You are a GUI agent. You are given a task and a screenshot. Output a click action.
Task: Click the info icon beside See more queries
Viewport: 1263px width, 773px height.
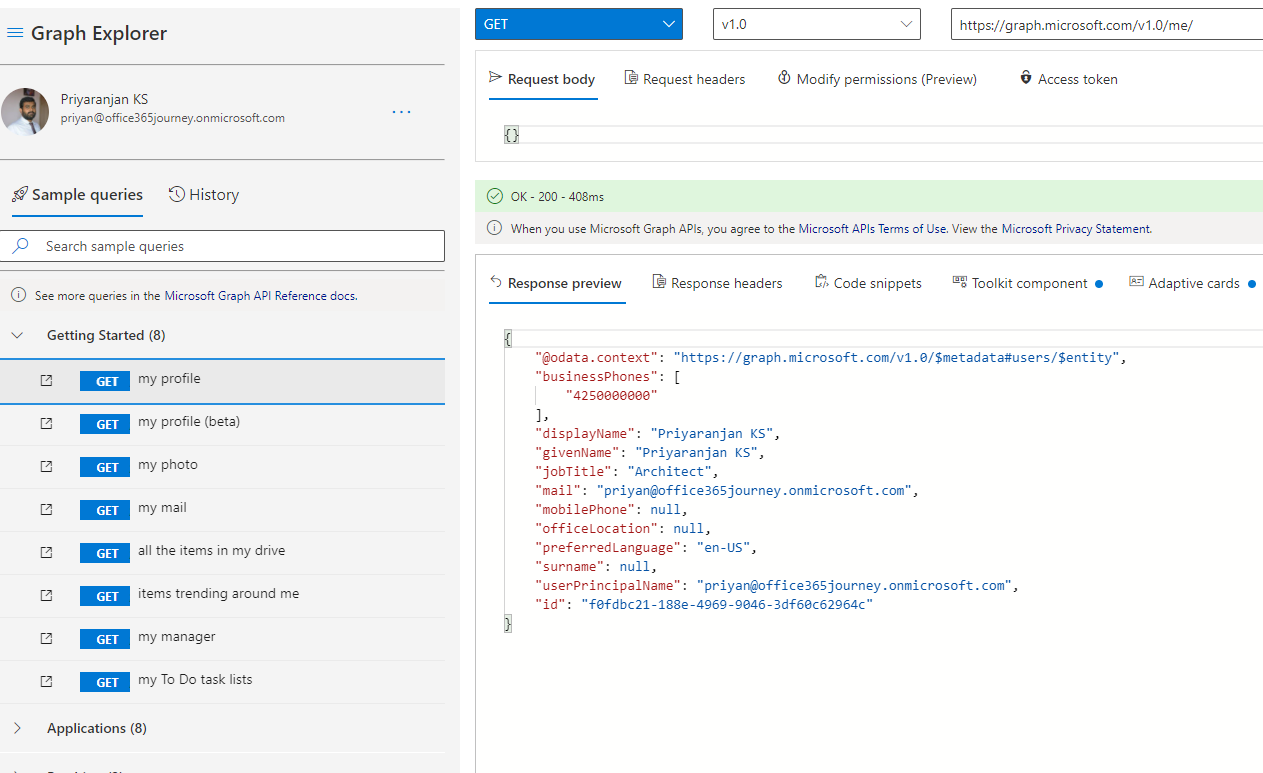(18, 295)
